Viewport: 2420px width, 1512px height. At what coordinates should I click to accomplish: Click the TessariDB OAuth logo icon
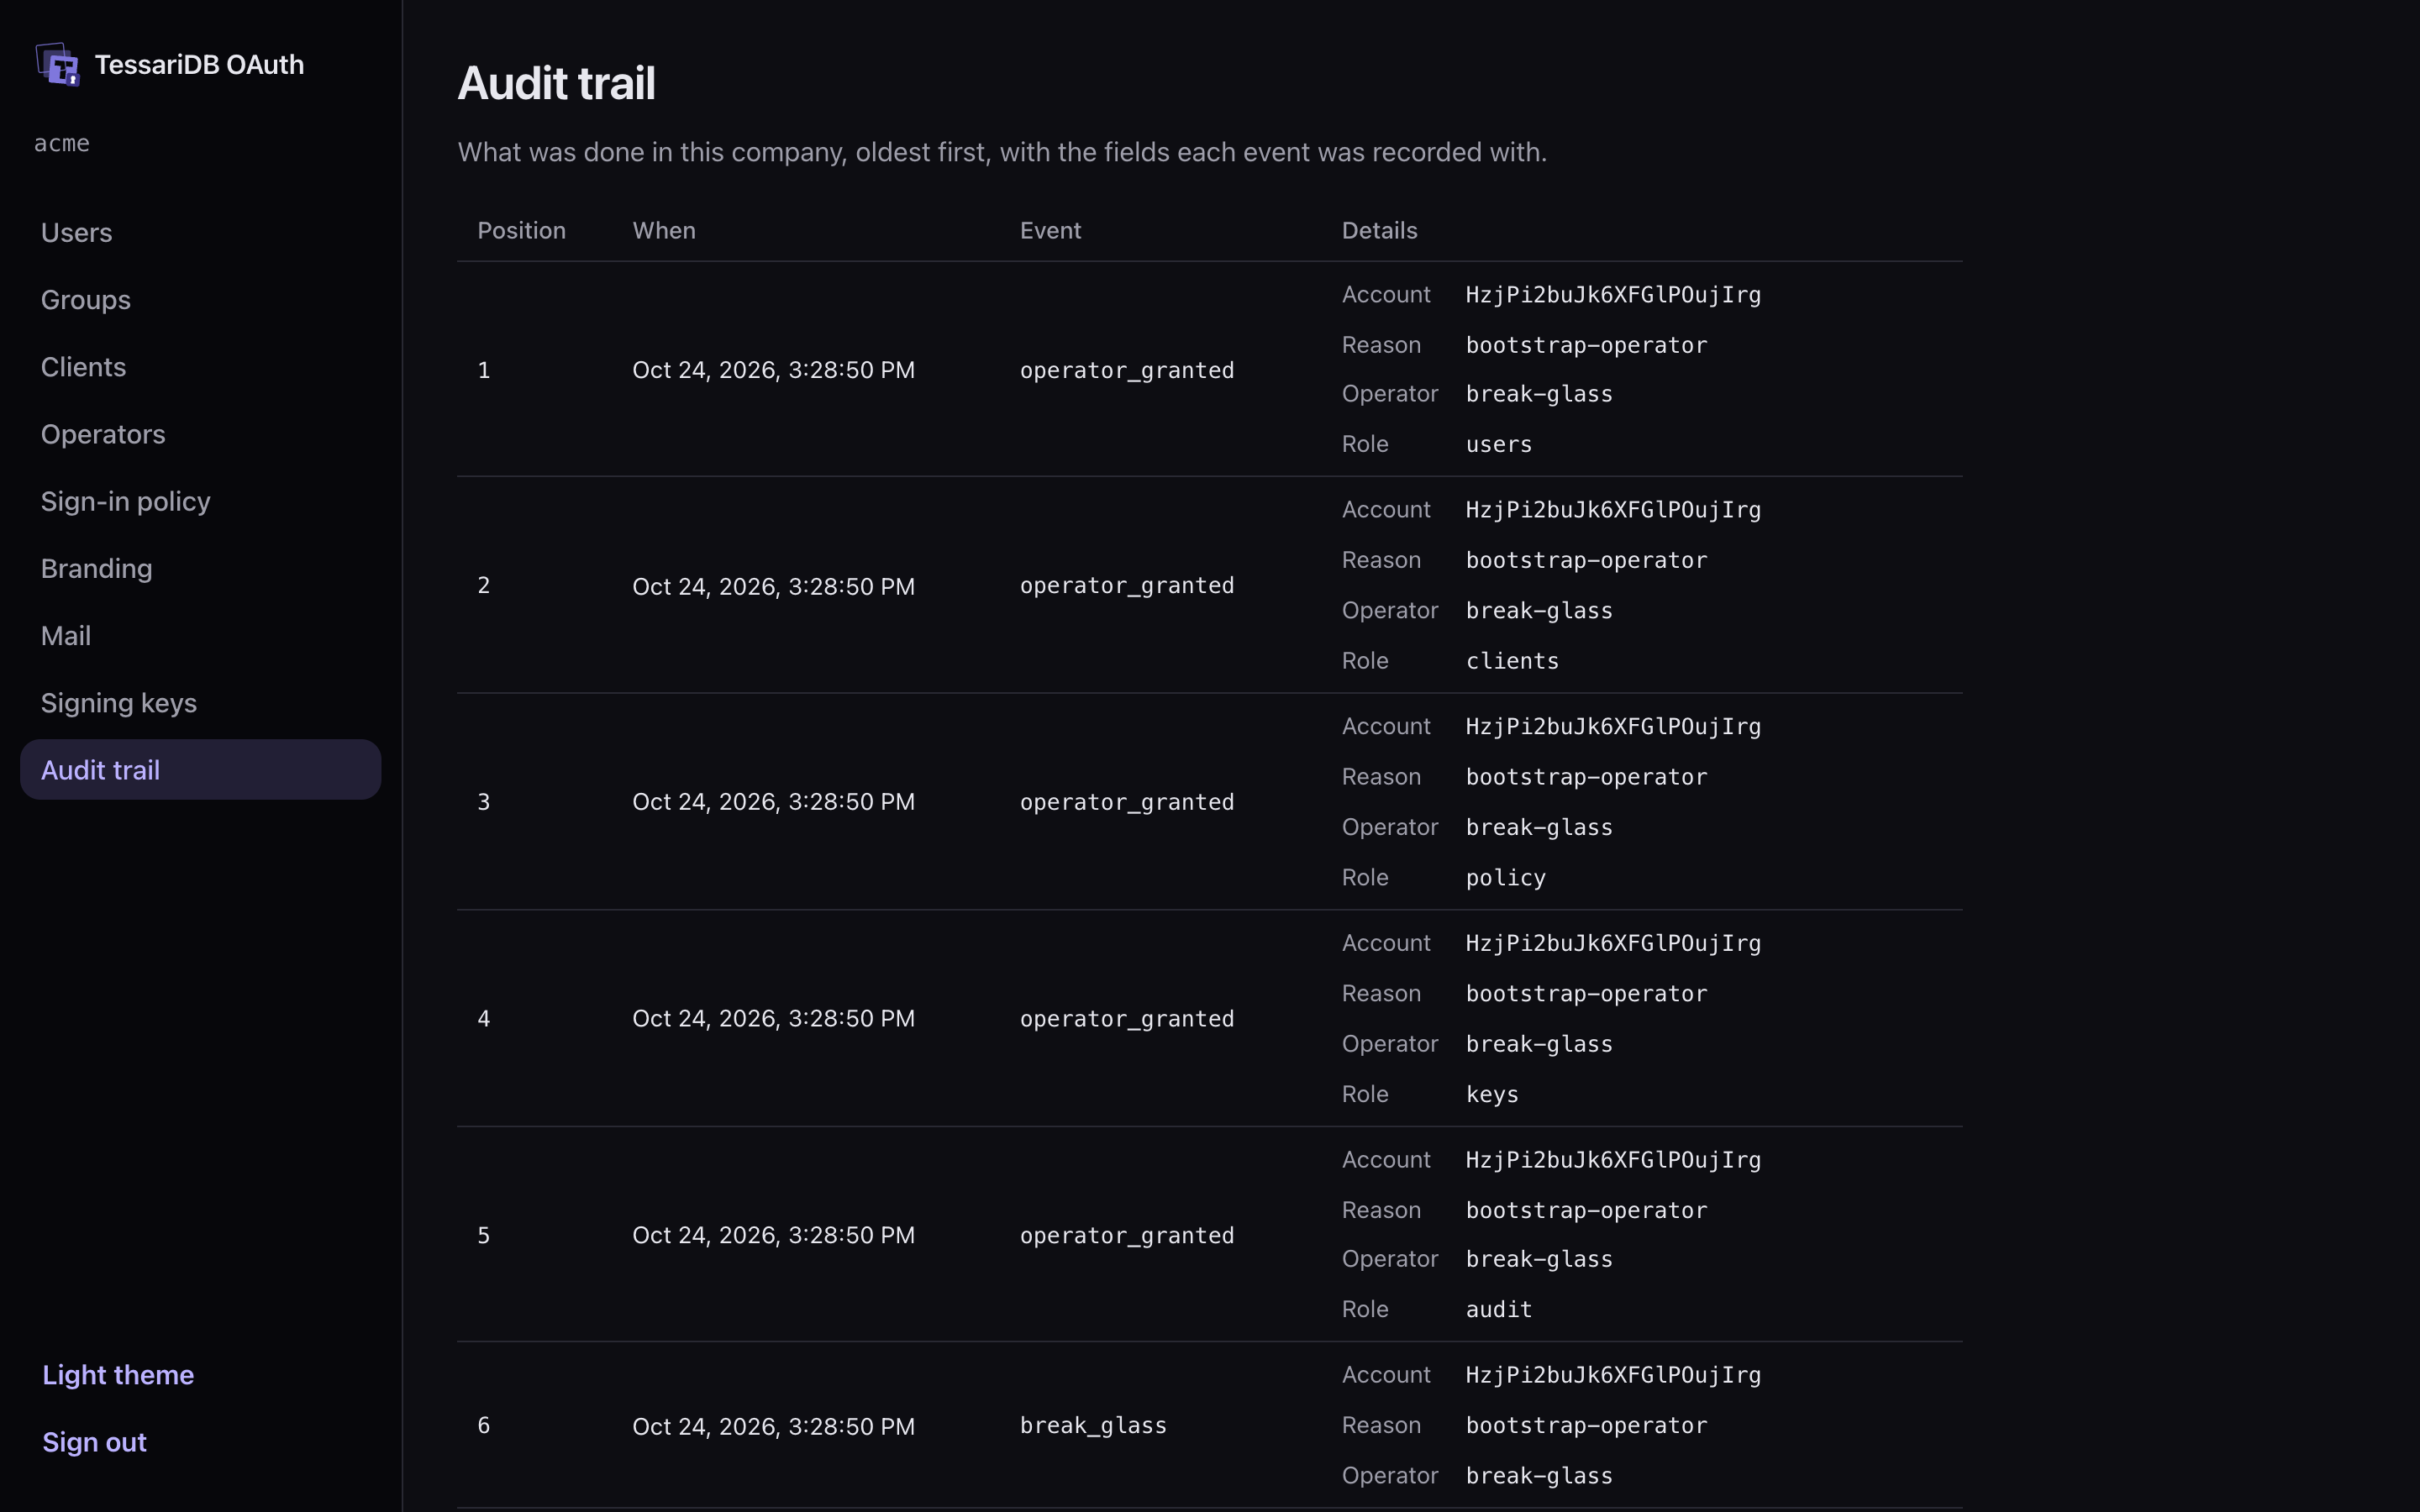58,65
